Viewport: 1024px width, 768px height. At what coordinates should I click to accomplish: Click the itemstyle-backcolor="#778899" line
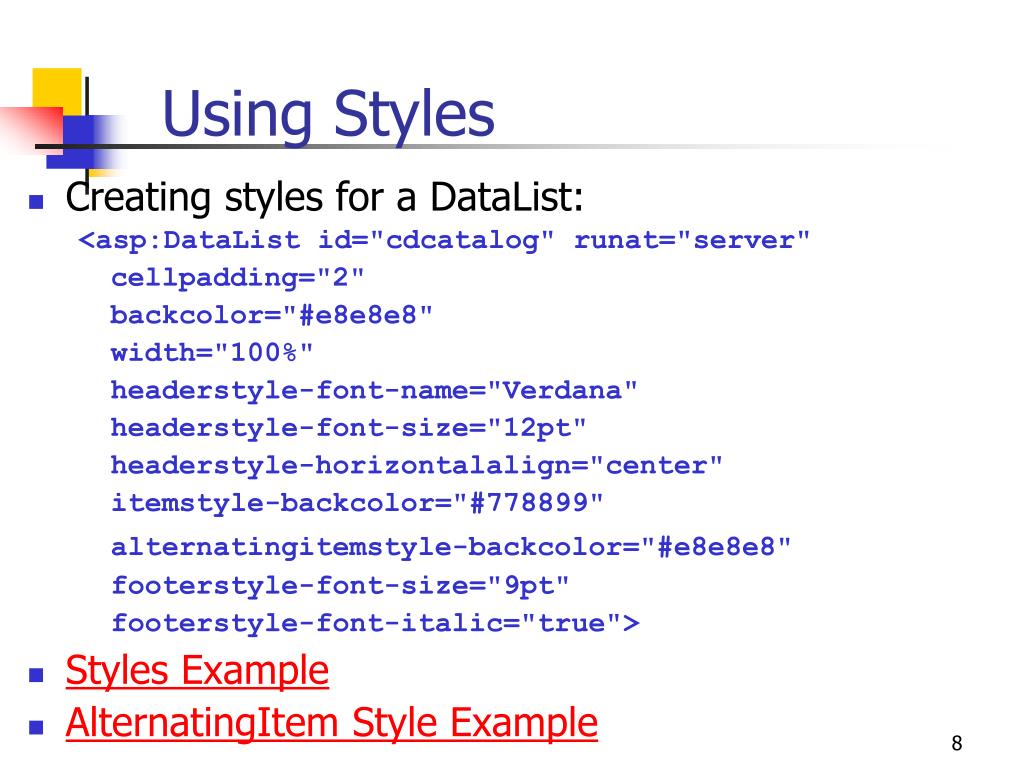click(357, 503)
